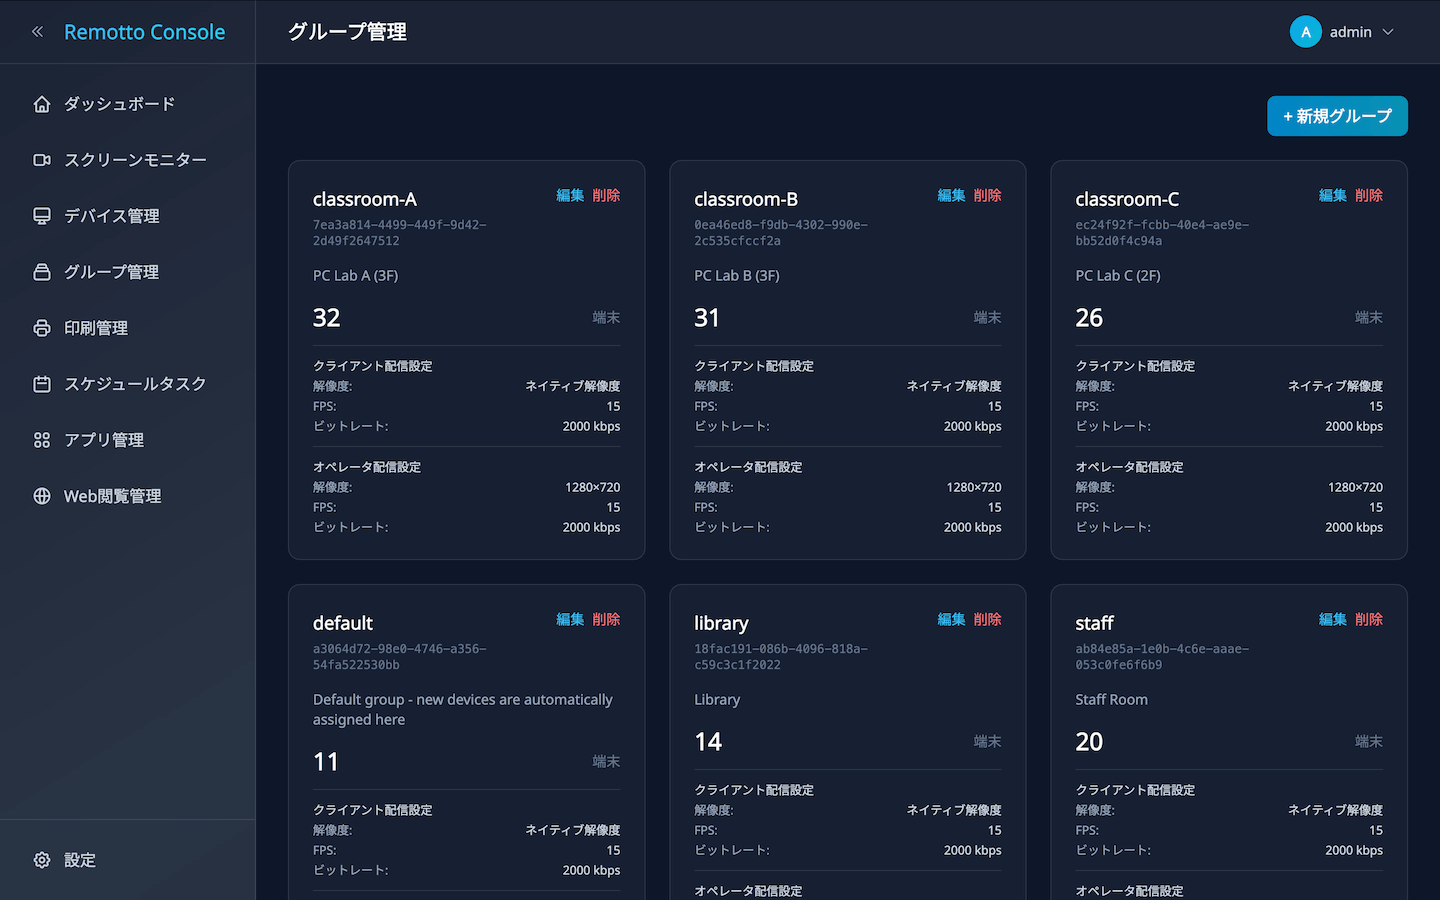Delete the classroom-B group
This screenshot has height=900, width=1440.
pos(987,195)
